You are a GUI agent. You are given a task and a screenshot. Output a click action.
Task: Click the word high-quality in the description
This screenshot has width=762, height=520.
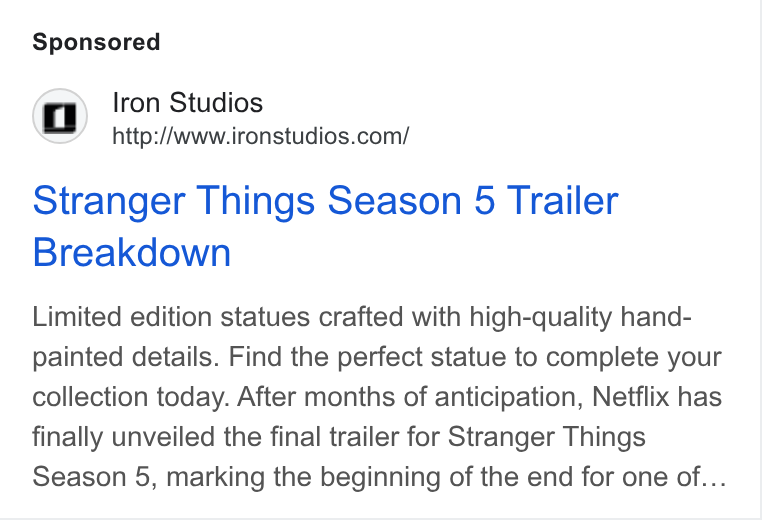540,317
